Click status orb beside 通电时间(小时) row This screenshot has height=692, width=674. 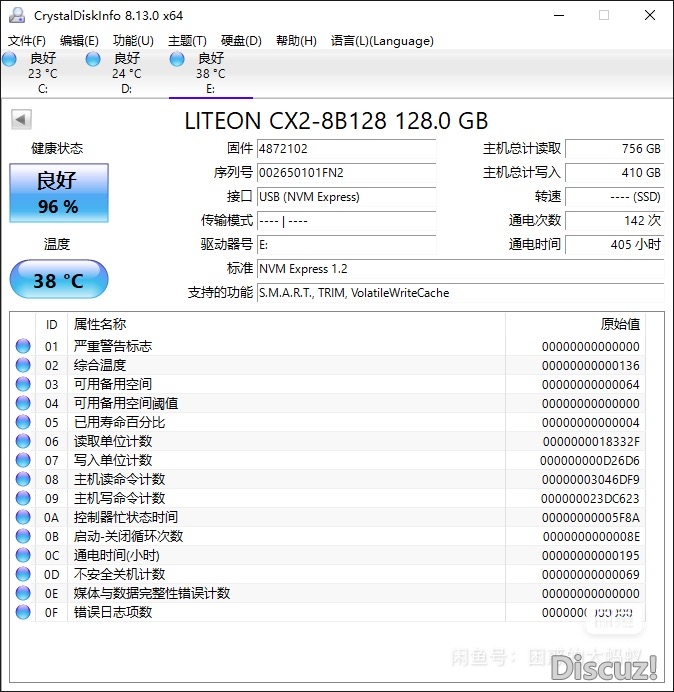tap(23, 555)
